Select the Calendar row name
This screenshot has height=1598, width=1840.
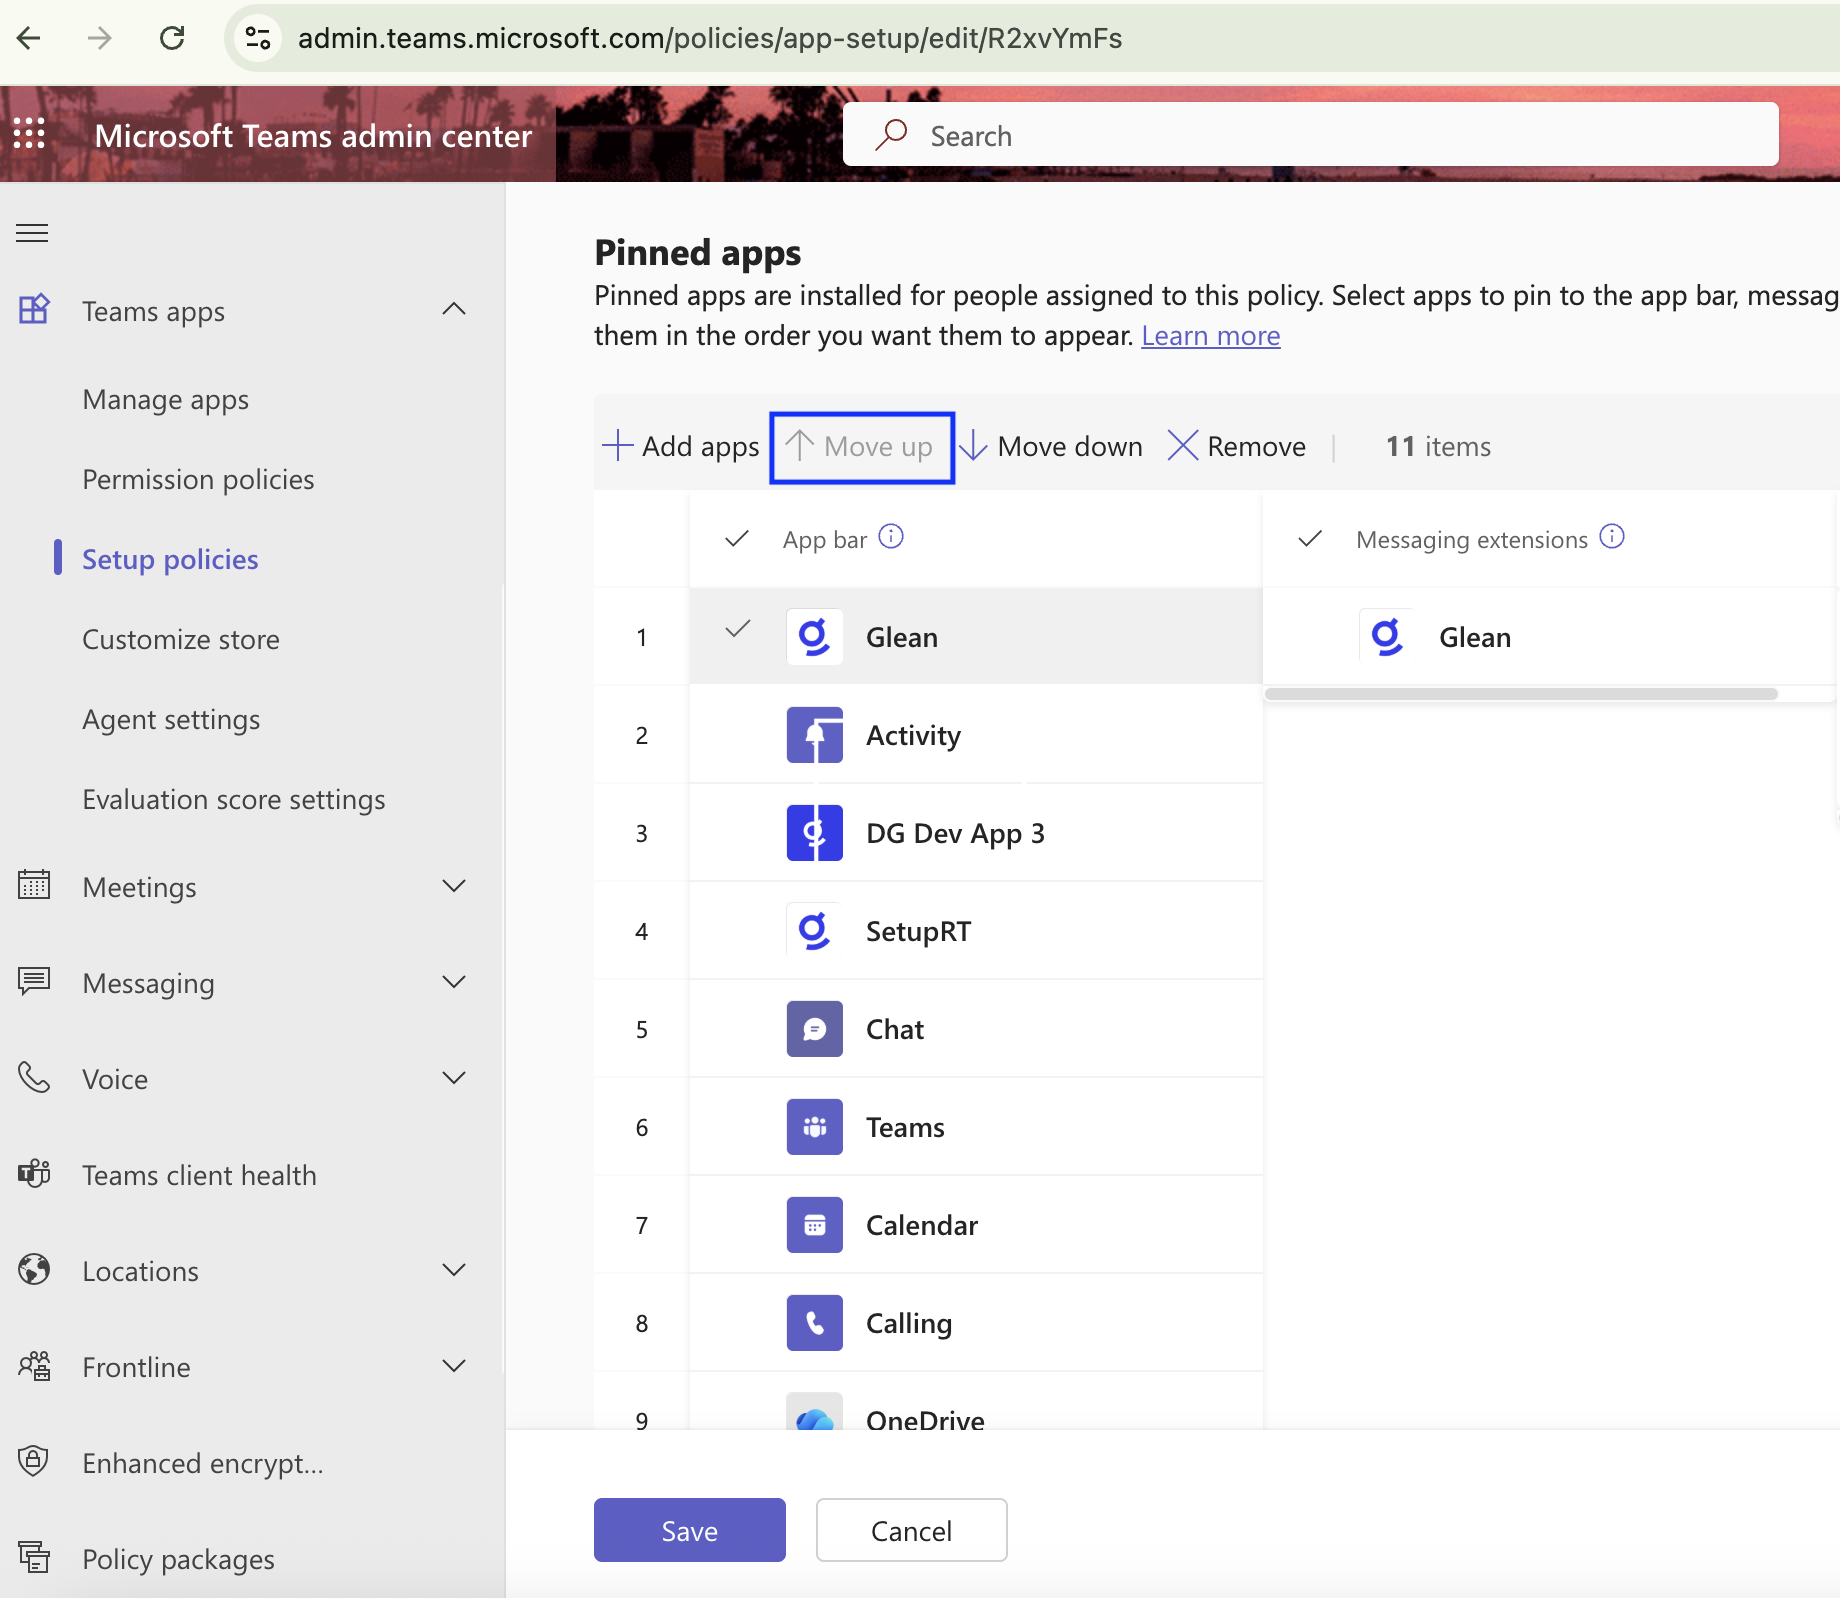922,1225
